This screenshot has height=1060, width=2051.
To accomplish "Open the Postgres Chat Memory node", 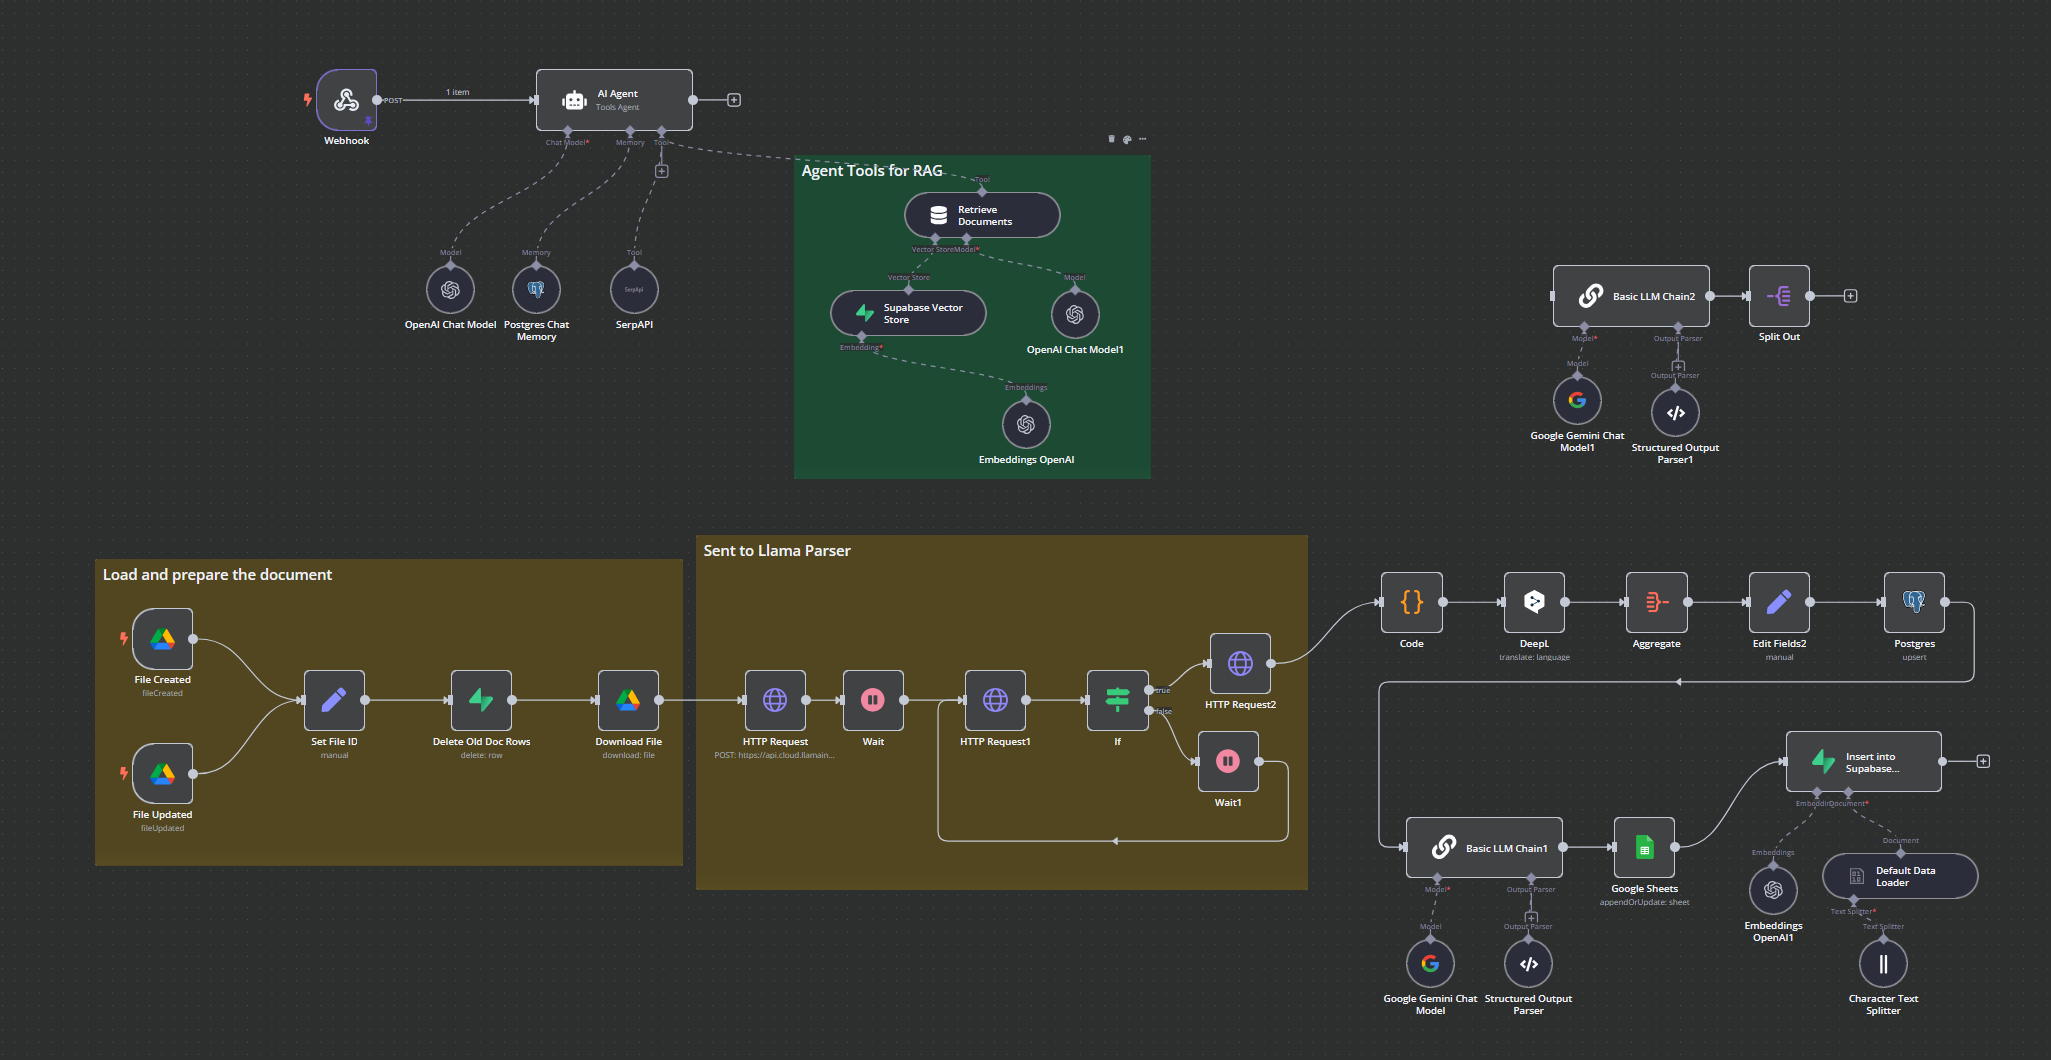I will pos(536,290).
